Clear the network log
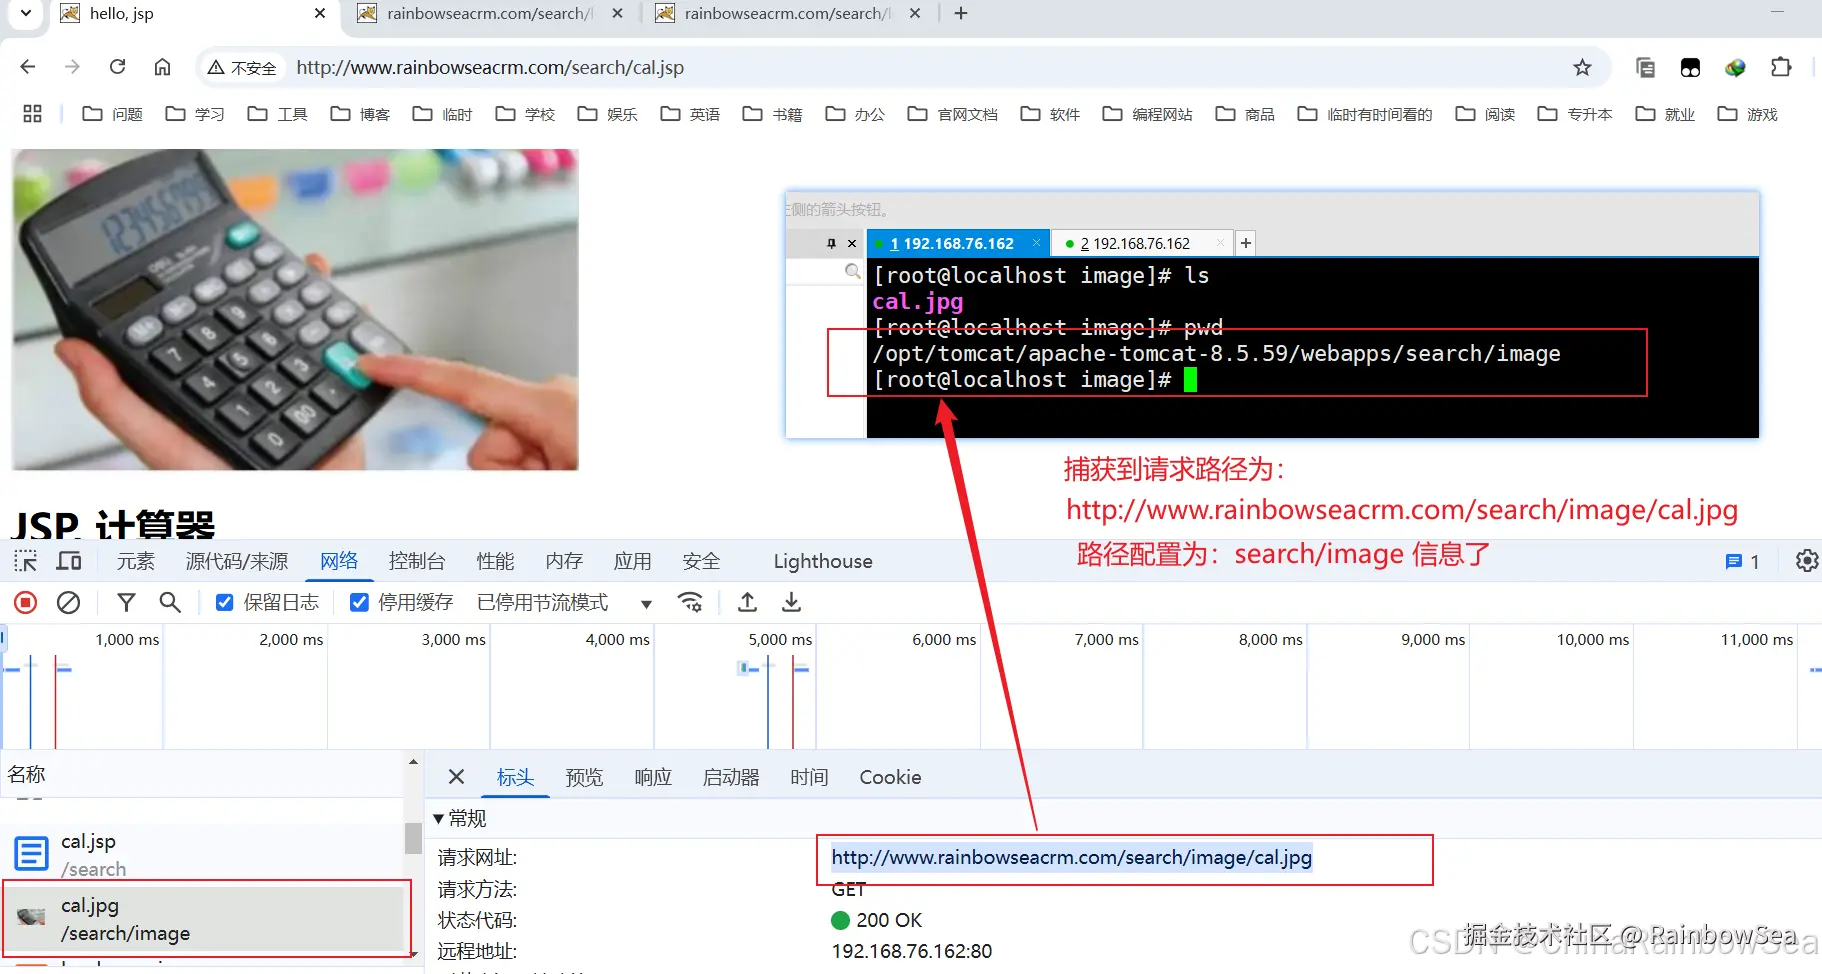The width and height of the screenshot is (1822, 974). click(68, 602)
